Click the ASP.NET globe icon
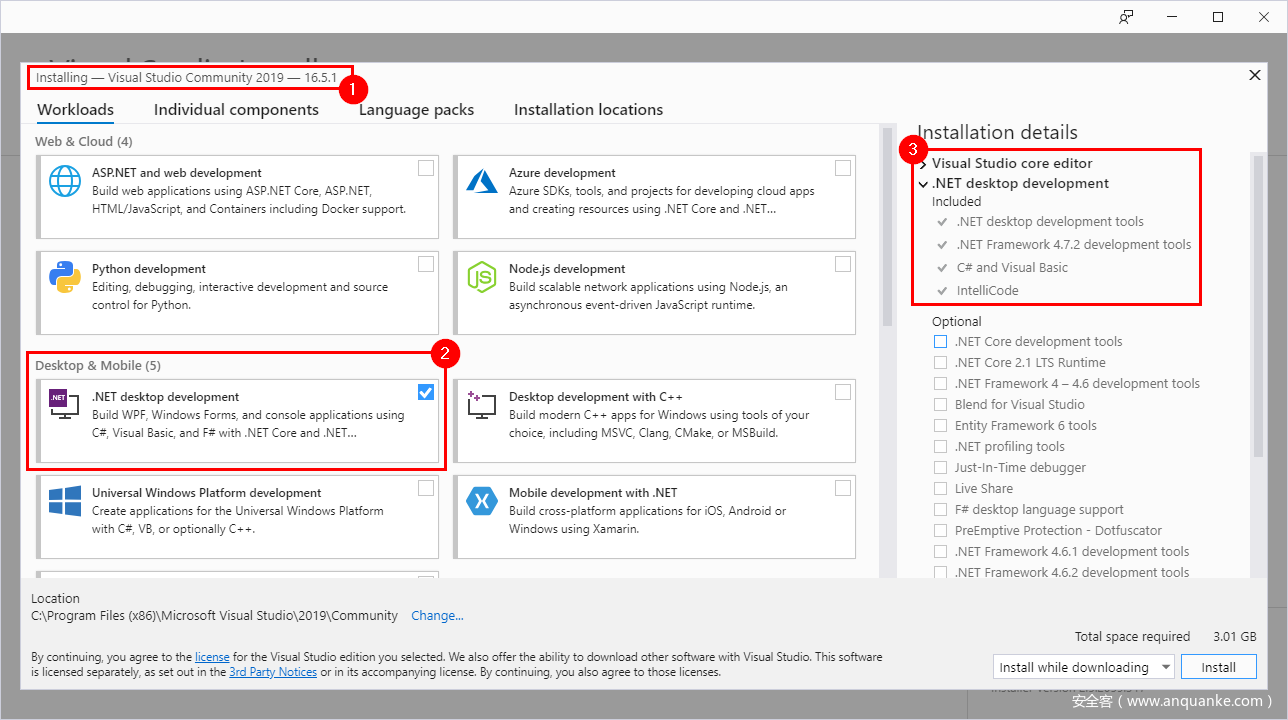1288x720 pixels. click(65, 181)
